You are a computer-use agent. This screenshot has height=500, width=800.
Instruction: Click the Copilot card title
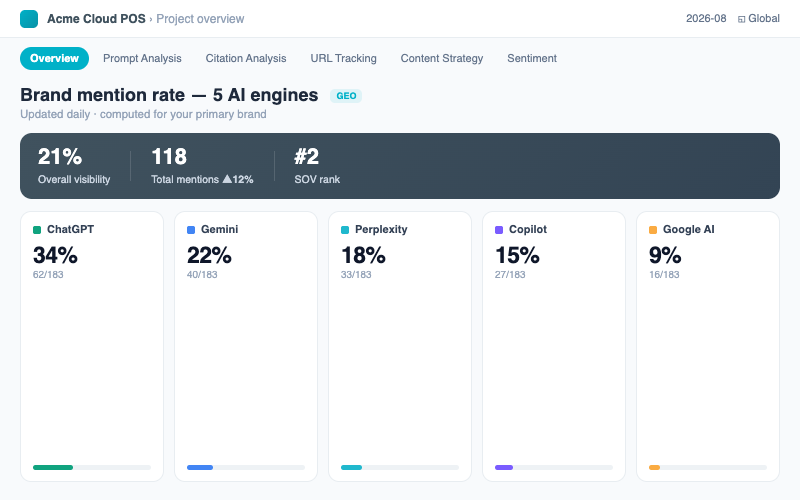pyautogui.click(x=528, y=230)
